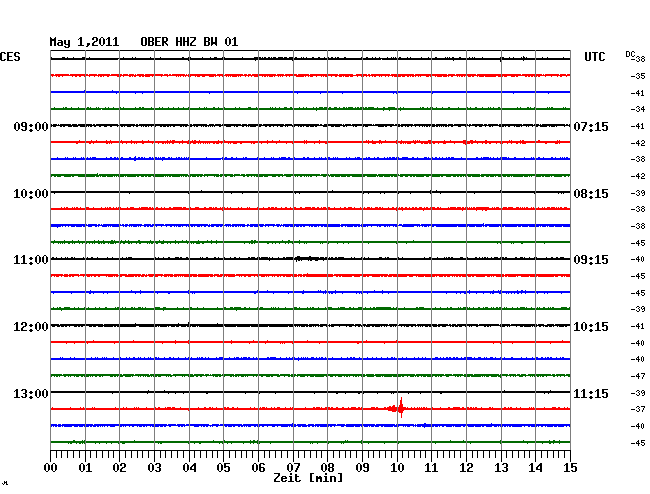Viewport: 650px width, 494px height.
Task: Click the Zeit [min] axis title
Action: [308, 478]
